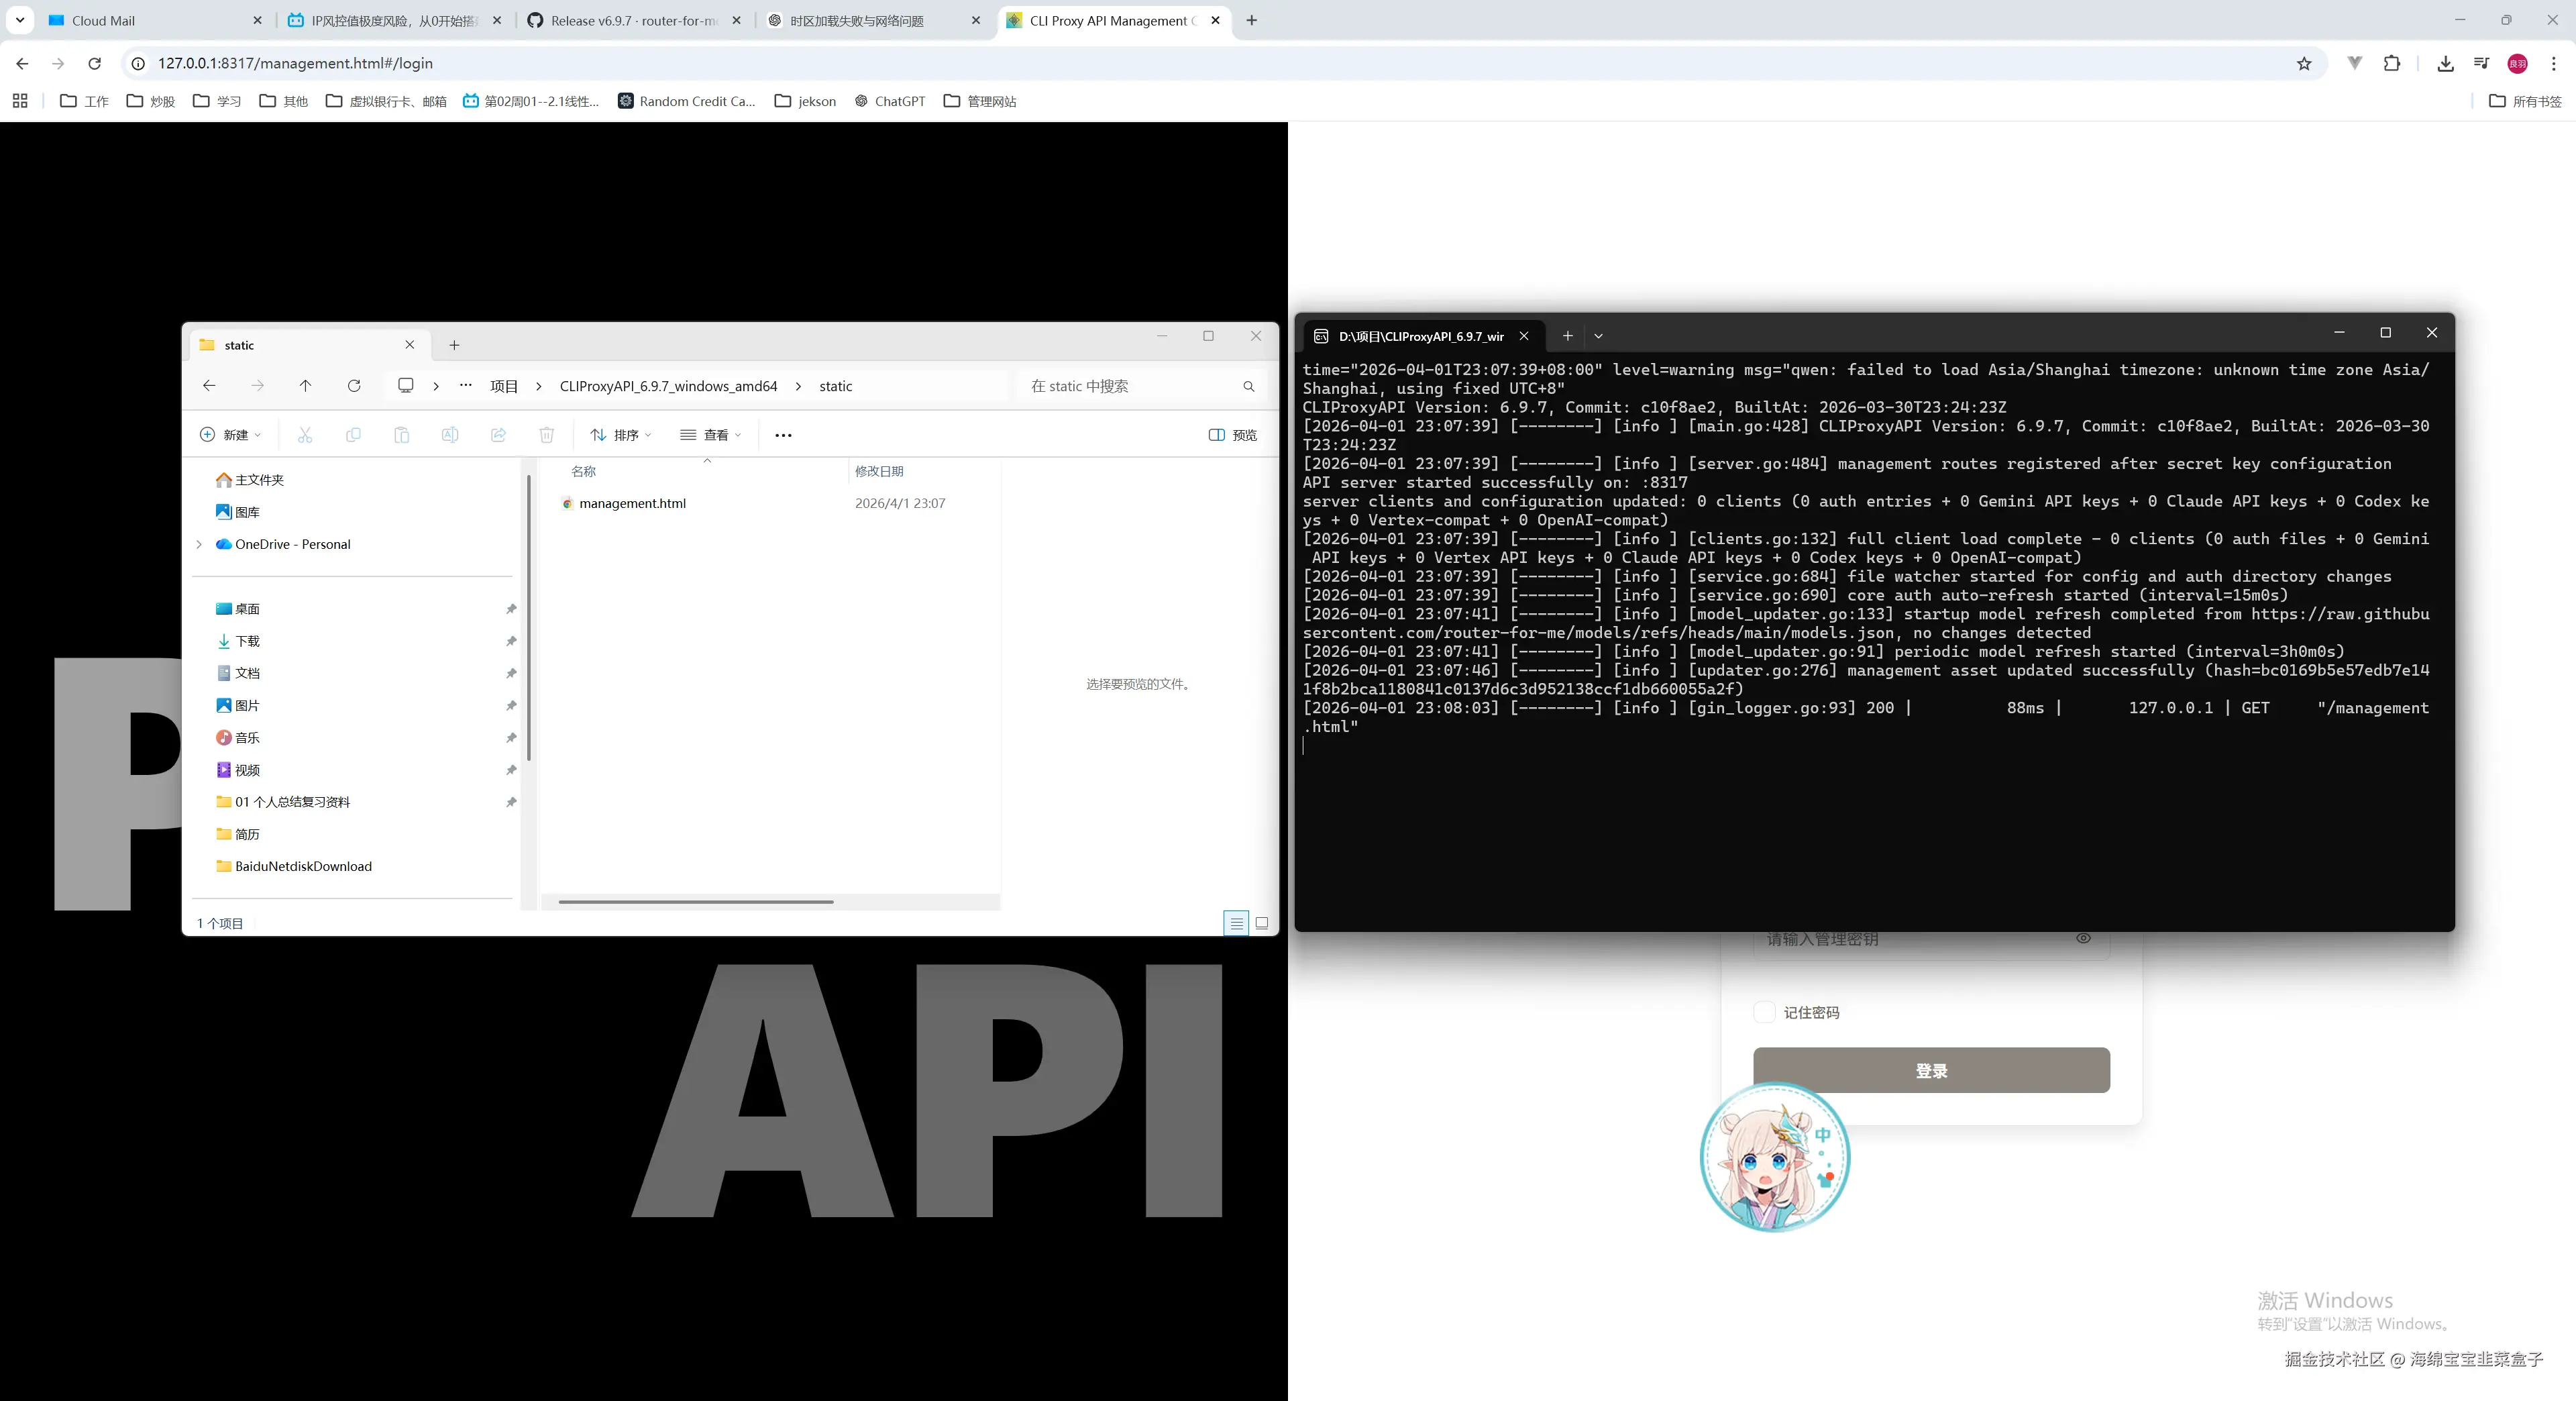2576x1401 pixels.
Task: Open the Chrome extensions puzzle icon
Action: tap(2392, 64)
